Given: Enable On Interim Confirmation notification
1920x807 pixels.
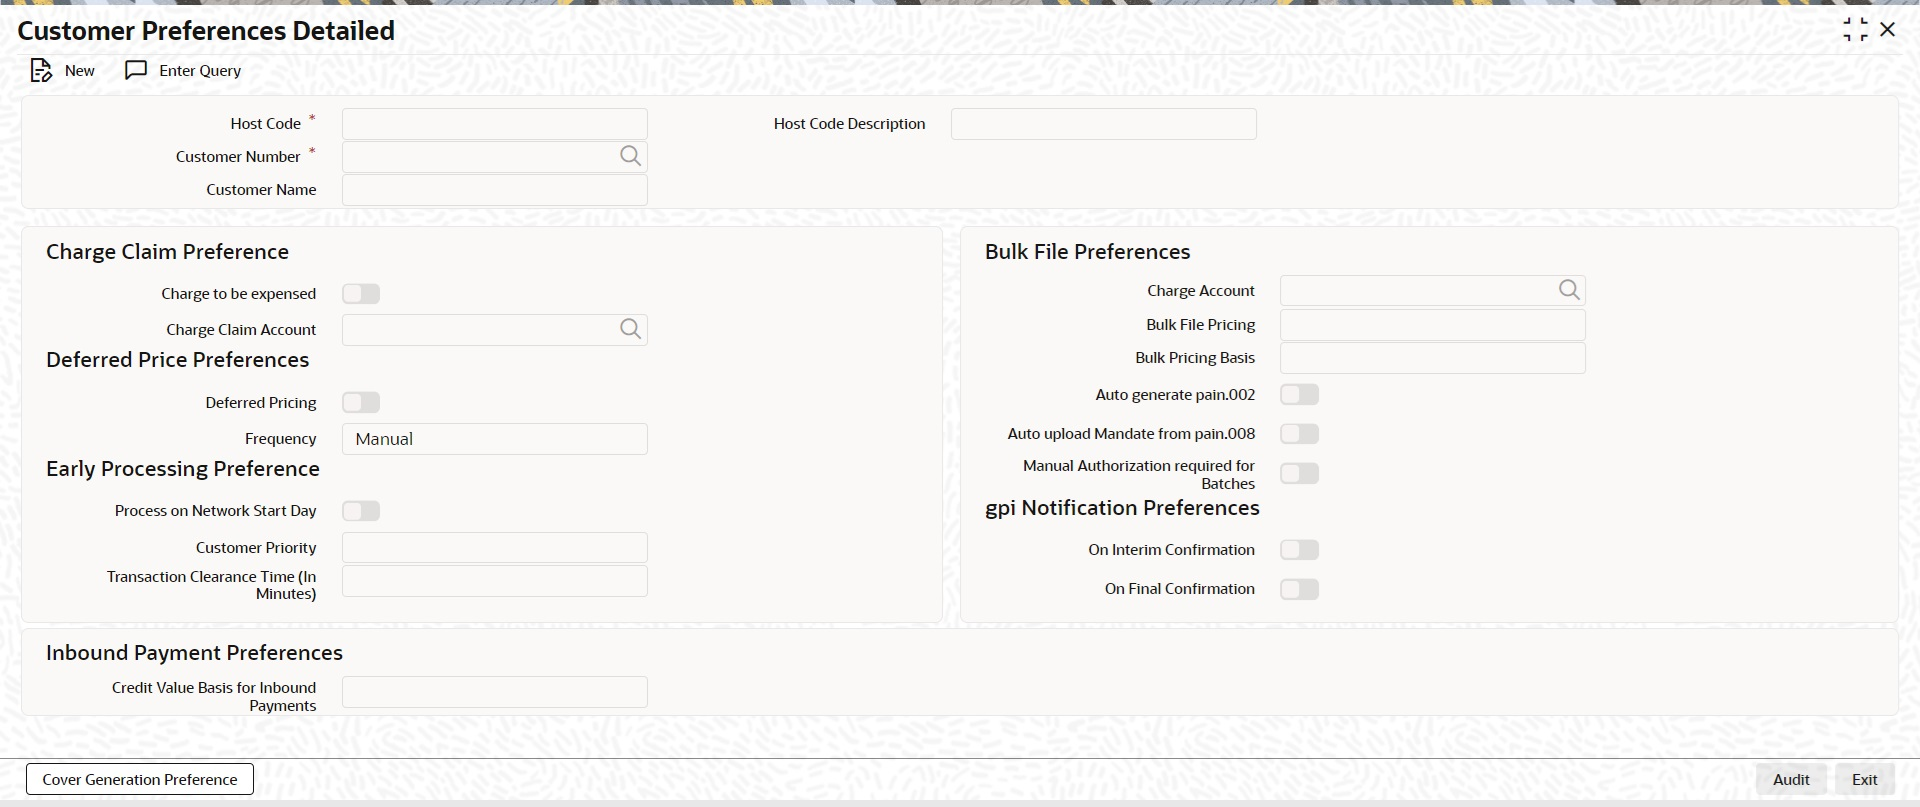Looking at the screenshot, I should (1299, 550).
